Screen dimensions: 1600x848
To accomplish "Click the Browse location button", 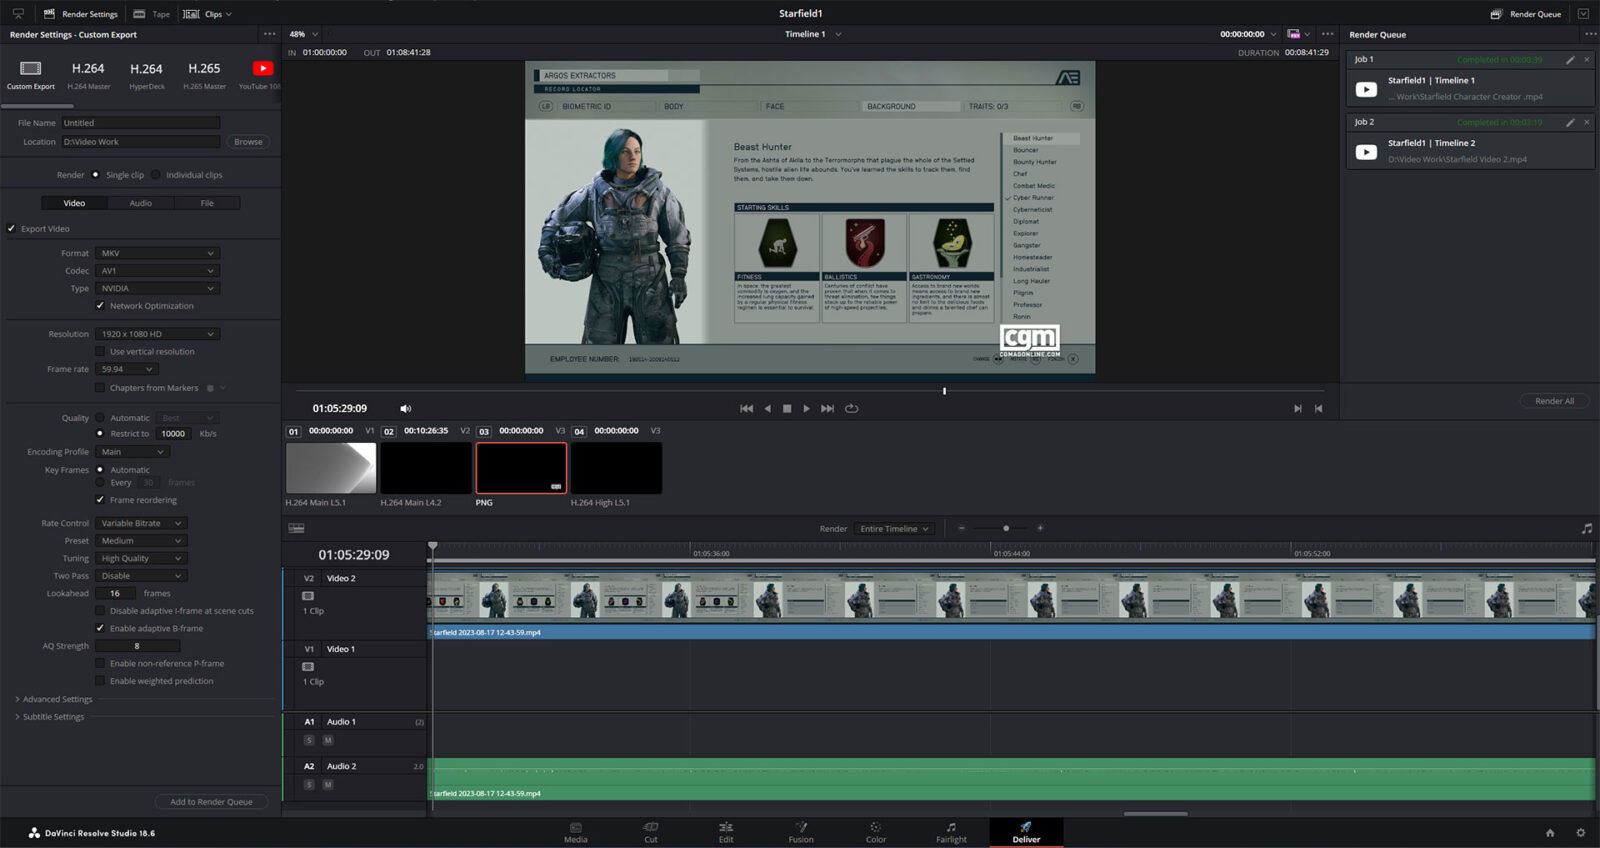I will [248, 142].
